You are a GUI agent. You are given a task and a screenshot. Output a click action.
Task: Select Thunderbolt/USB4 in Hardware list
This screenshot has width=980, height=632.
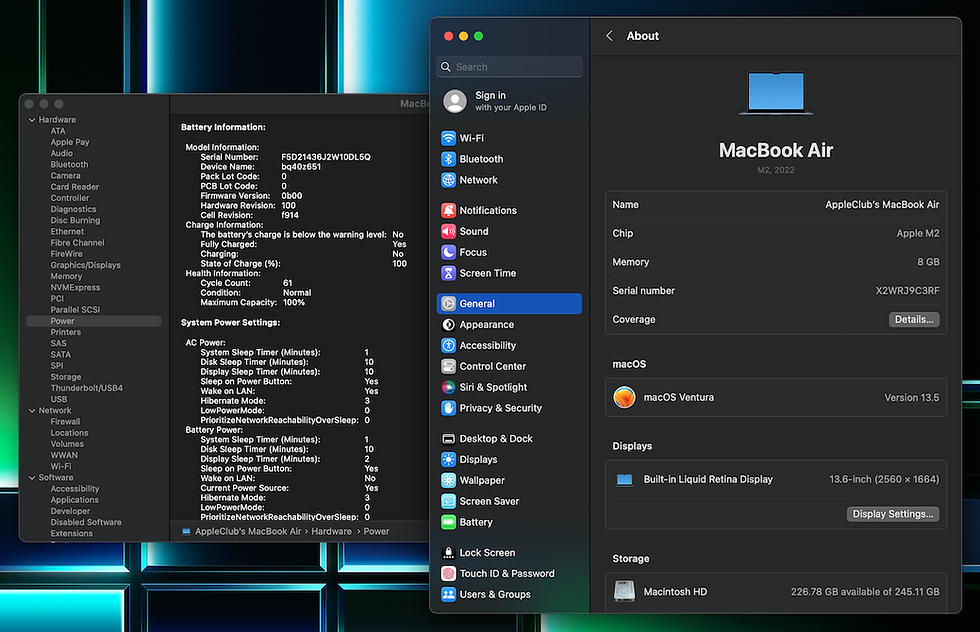pos(87,388)
